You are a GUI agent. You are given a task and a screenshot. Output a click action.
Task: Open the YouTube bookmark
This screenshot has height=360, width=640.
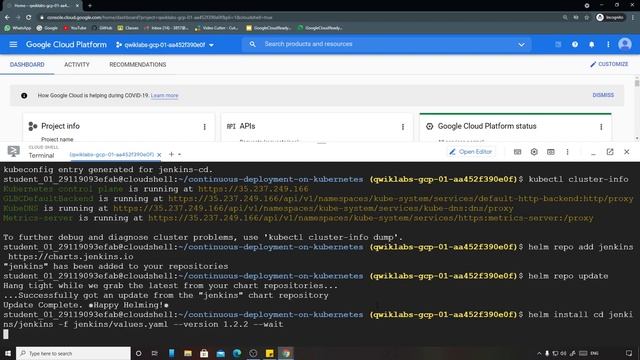click(75, 28)
